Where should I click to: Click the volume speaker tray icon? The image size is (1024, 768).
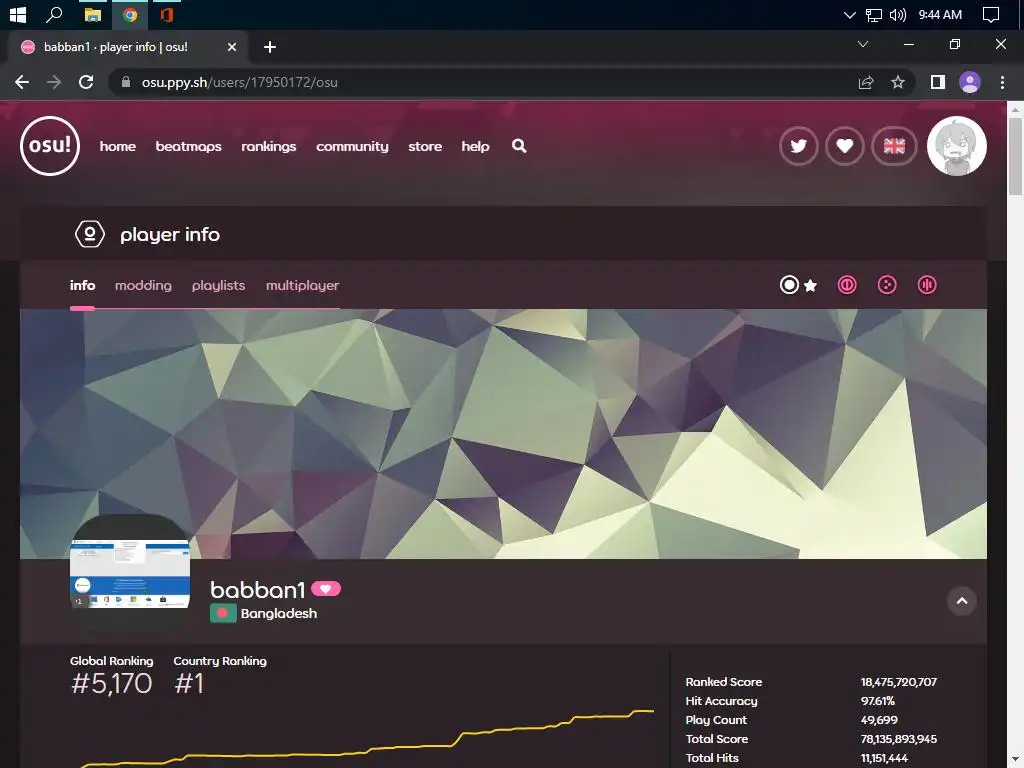(x=898, y=15)
